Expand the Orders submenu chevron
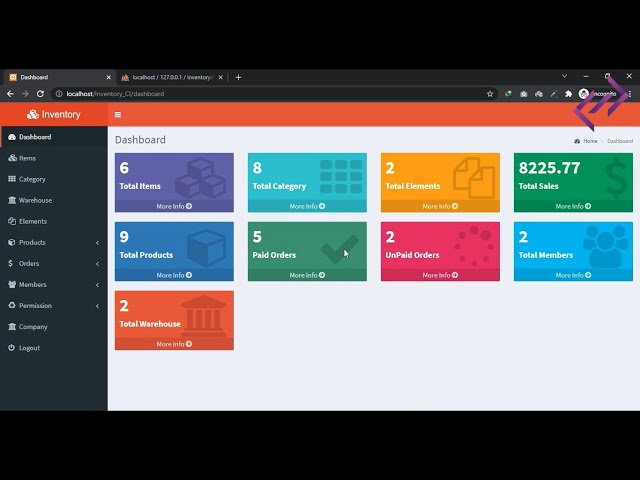 (97, 264)
